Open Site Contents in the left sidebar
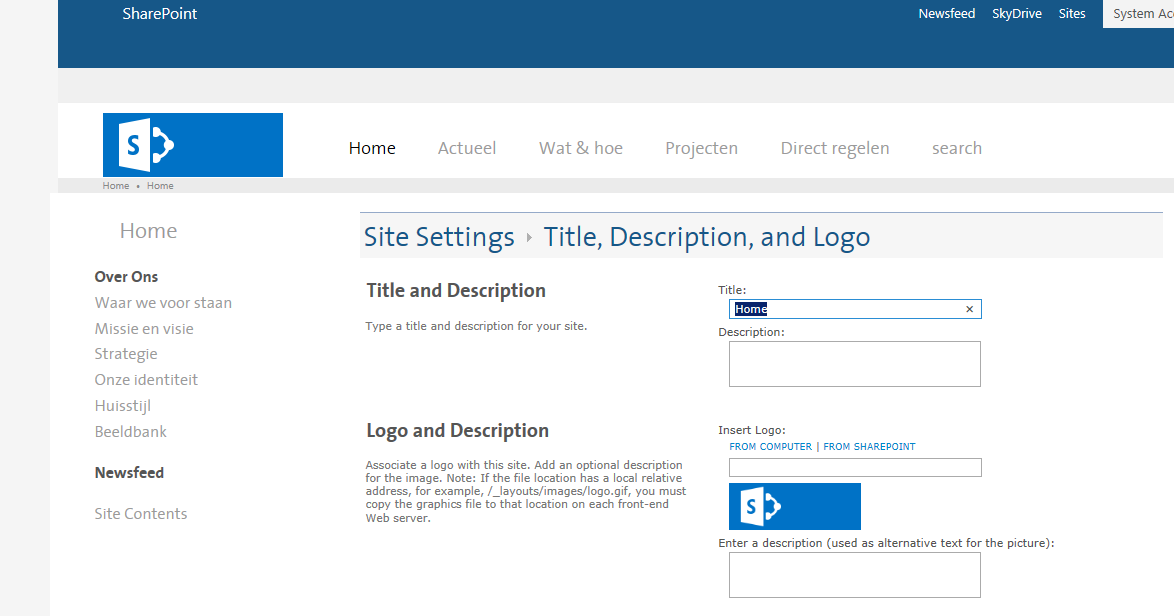This screenshot has width=1174, height=616. click(x=140, y=513)
